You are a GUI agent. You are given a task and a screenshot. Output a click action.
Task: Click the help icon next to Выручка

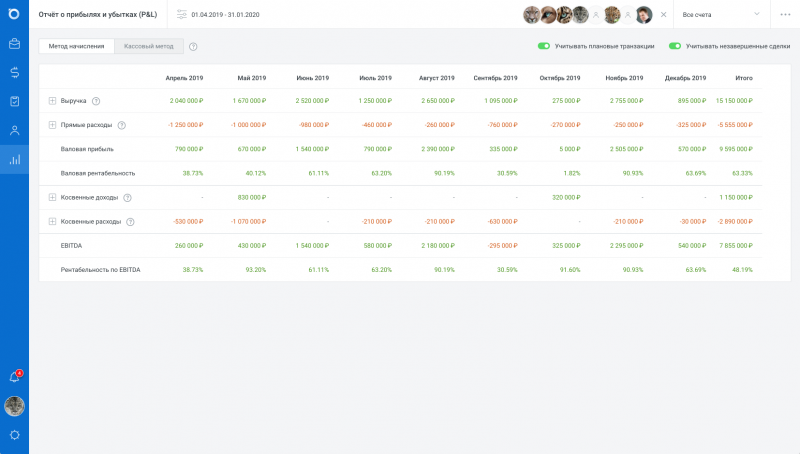coord(97,101)
